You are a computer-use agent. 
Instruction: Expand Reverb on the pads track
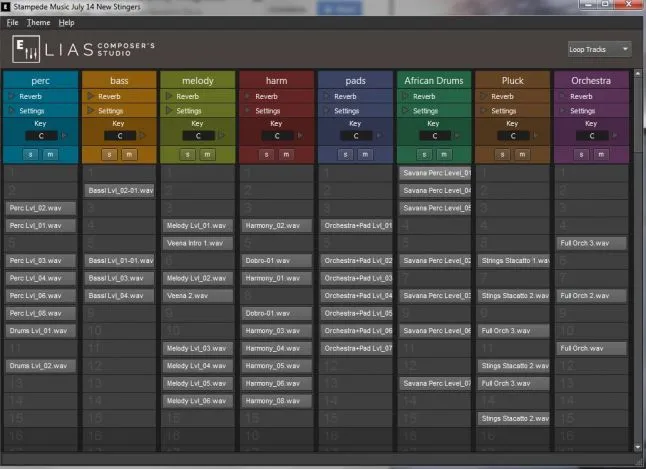point(326,96)
